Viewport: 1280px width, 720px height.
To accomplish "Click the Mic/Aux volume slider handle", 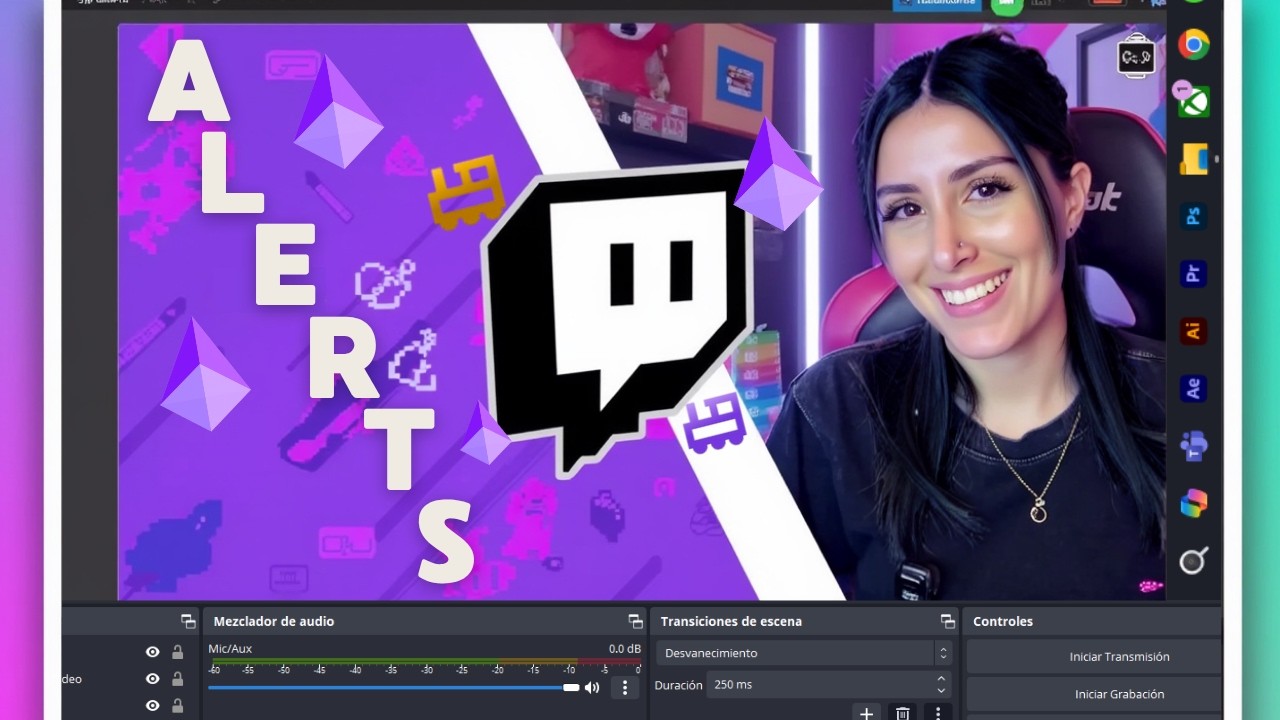I will coord(571,687).
